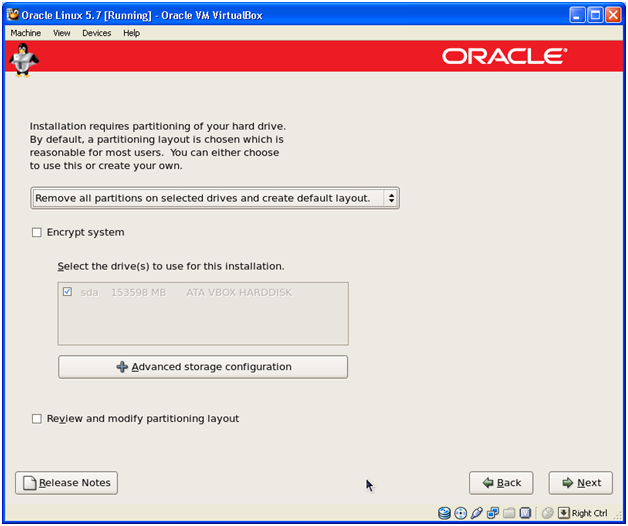Click the hard disk activity status icon
The height and width of the screenshot is (526, 628).
pos(444,513)
